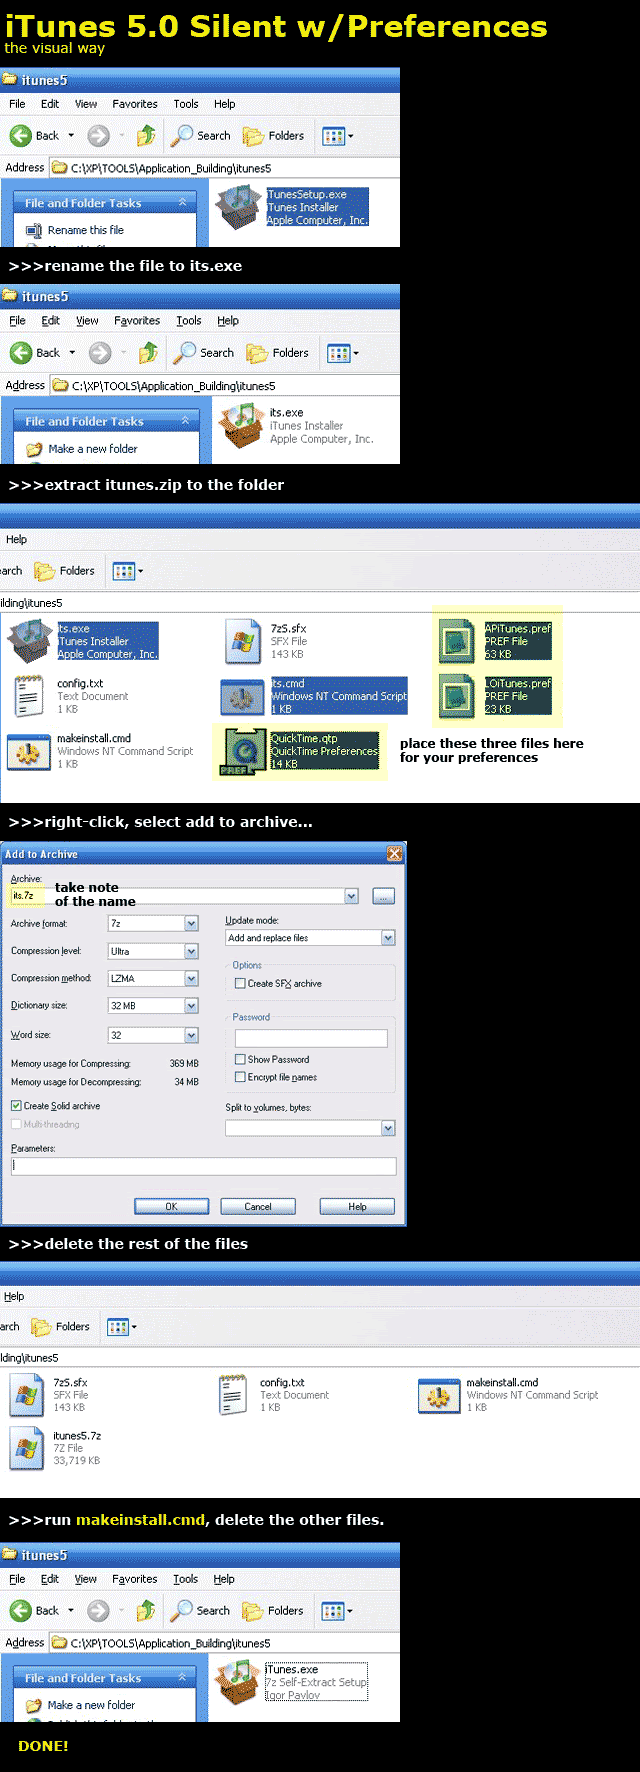
Task: Open Help menu in the window listing itunes5.7z
Action: (14, 1296)
